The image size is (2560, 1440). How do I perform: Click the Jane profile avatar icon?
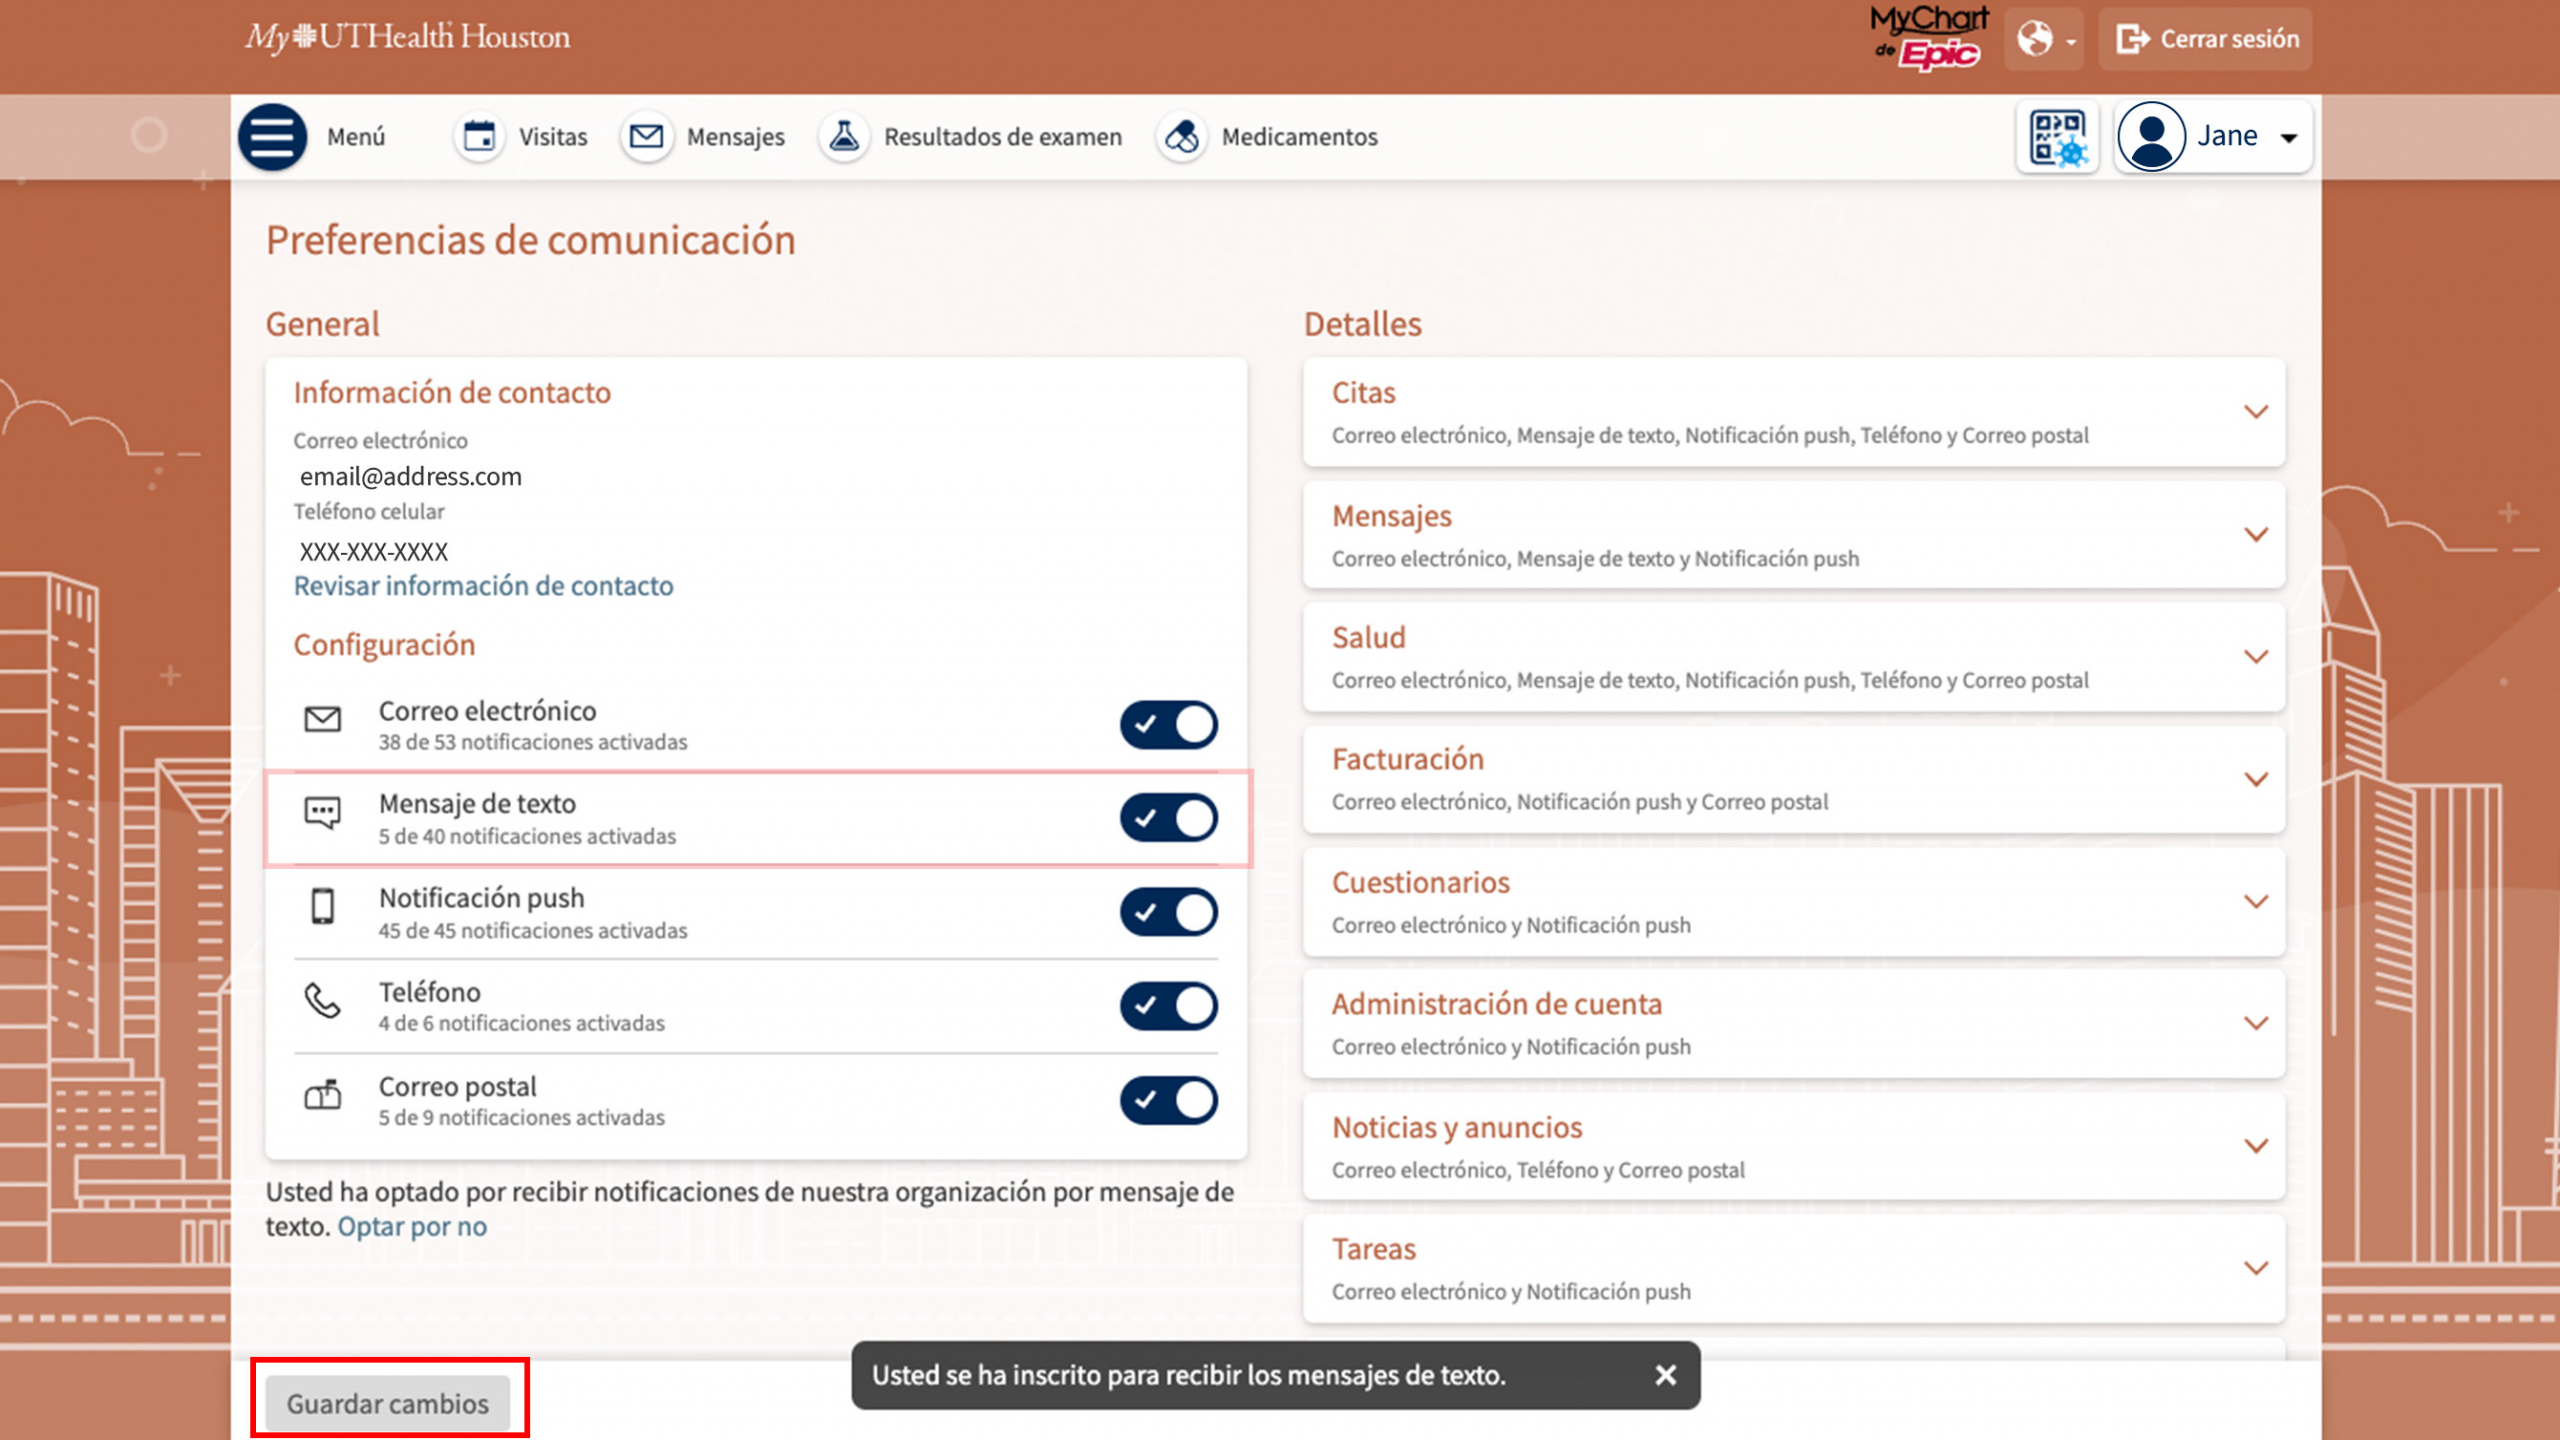pos(2151,137)
